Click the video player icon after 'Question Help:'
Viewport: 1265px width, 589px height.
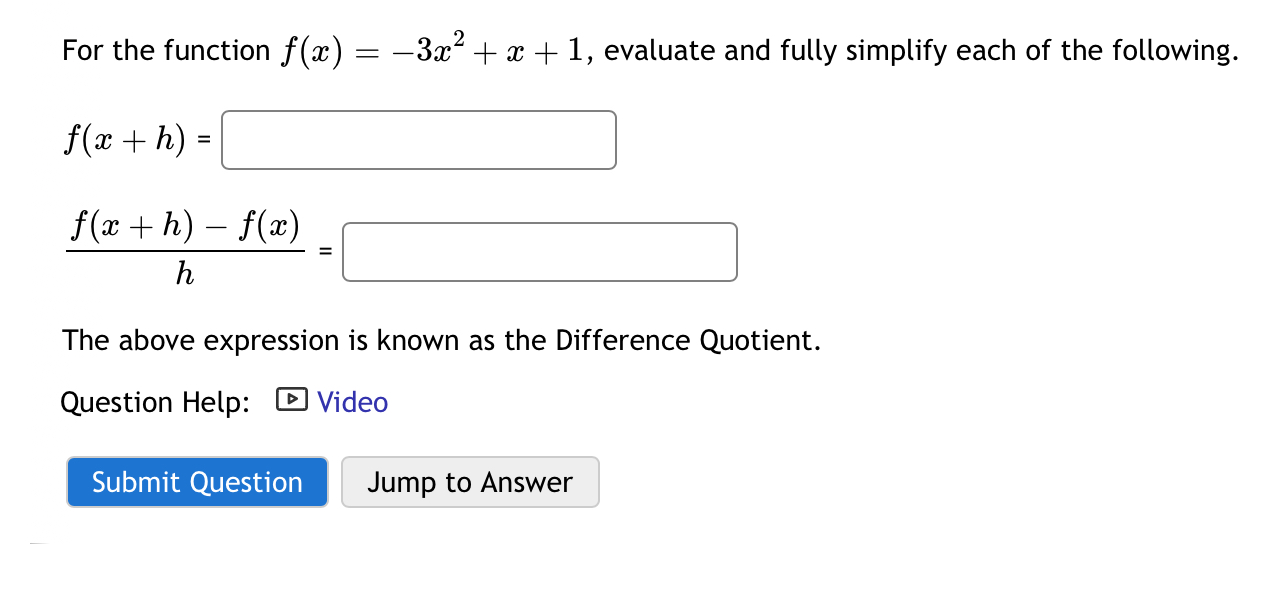[x=289, y=401]
